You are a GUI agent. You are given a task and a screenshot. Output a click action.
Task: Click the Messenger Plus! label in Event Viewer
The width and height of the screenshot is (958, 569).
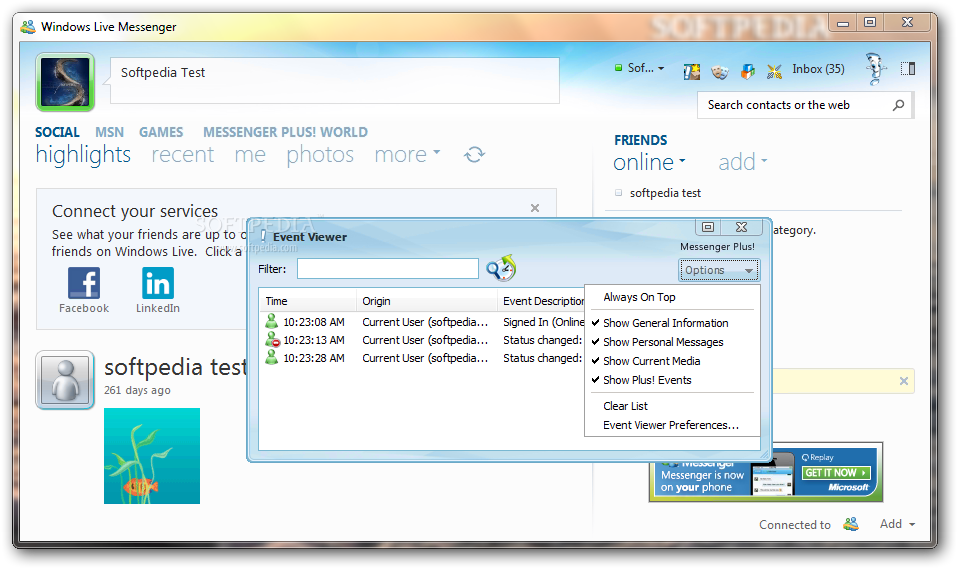tap(717, 247)
